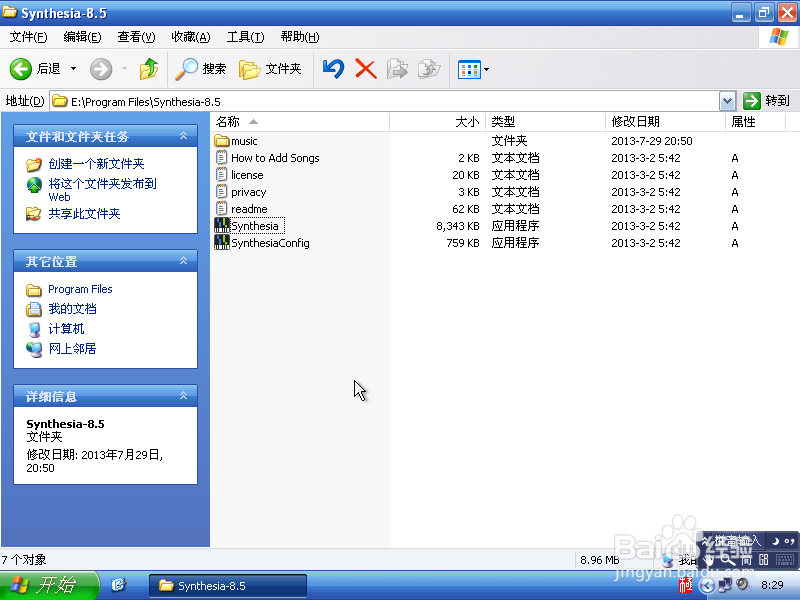The width and height of the screenshot is (800, 600).
Task: Collapse the Details info panel
Action: click(183, 396)
